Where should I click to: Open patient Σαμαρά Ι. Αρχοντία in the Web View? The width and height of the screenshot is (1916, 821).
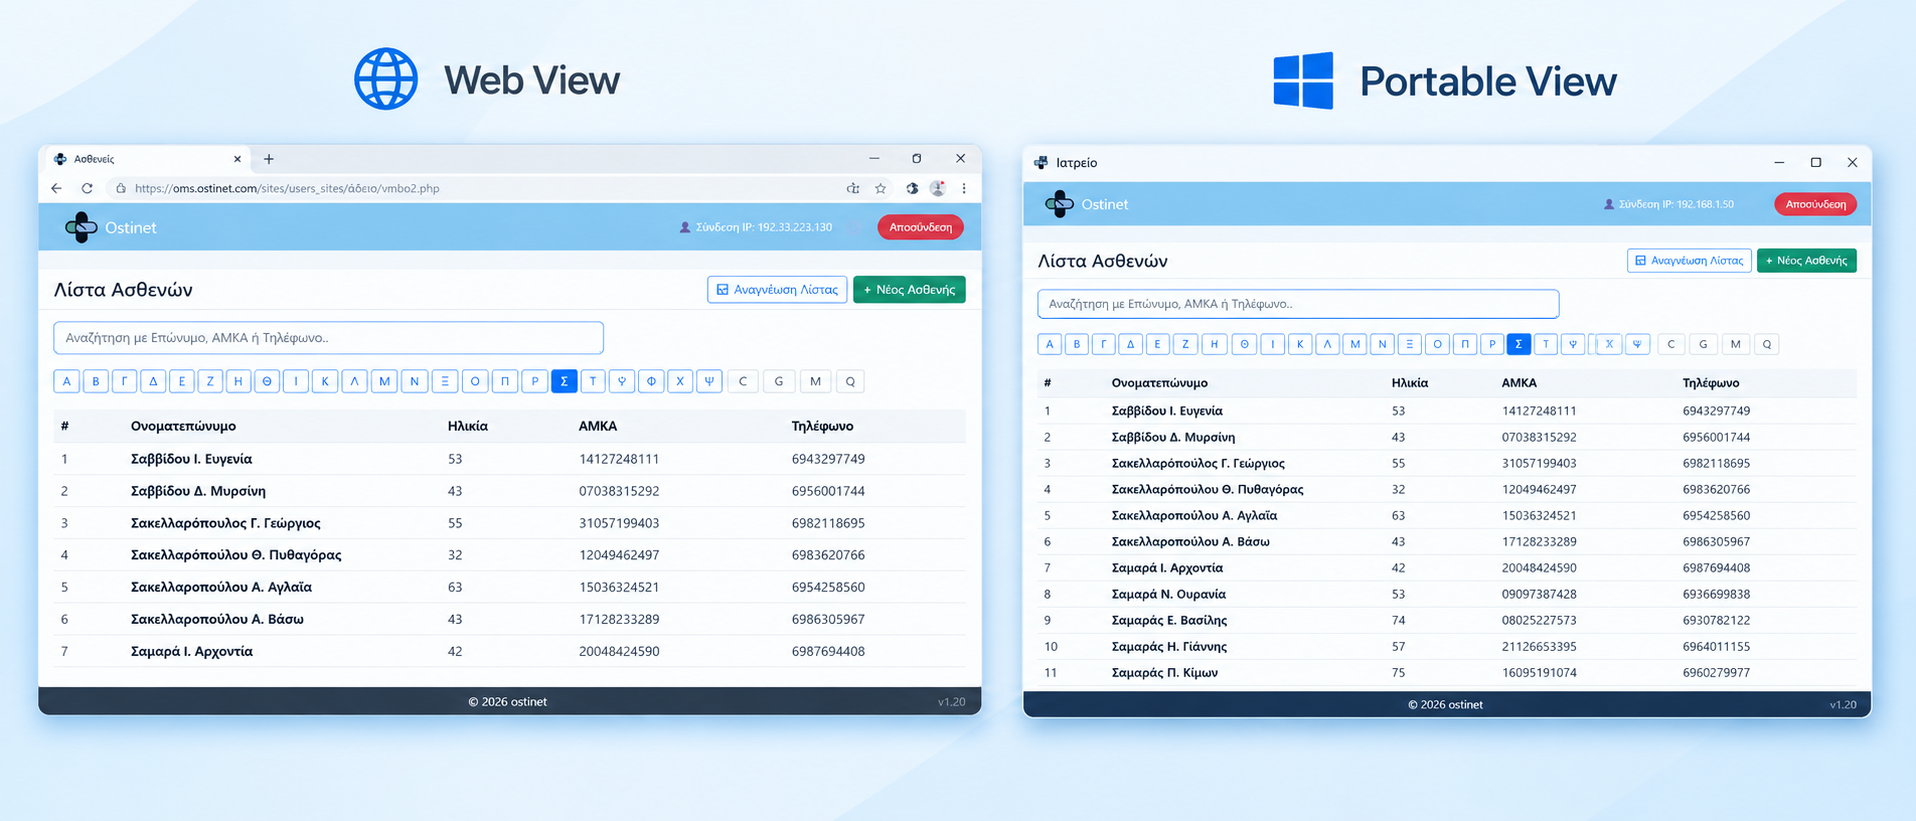192,651
